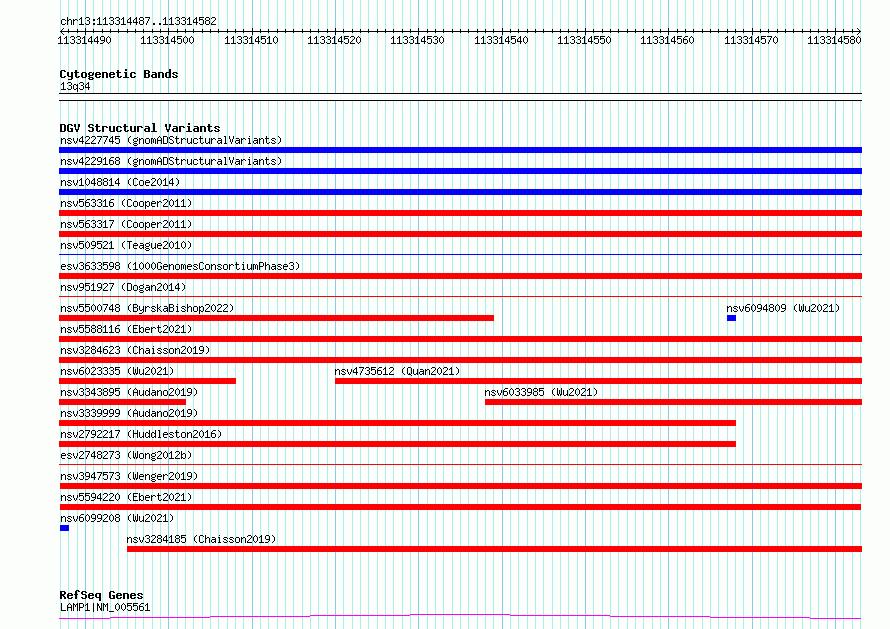Click nsv3947573 (Wenger2019) label
Viewport: 890px width, 629px height.
click(x=129, y=476)
